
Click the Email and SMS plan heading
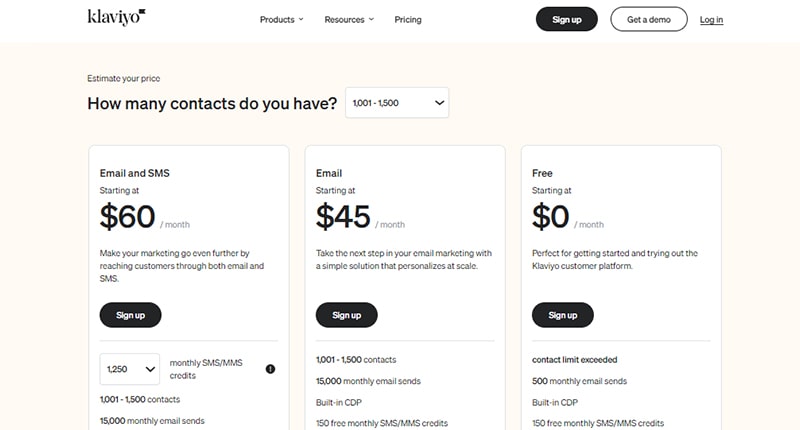click(x=135, y=173)
